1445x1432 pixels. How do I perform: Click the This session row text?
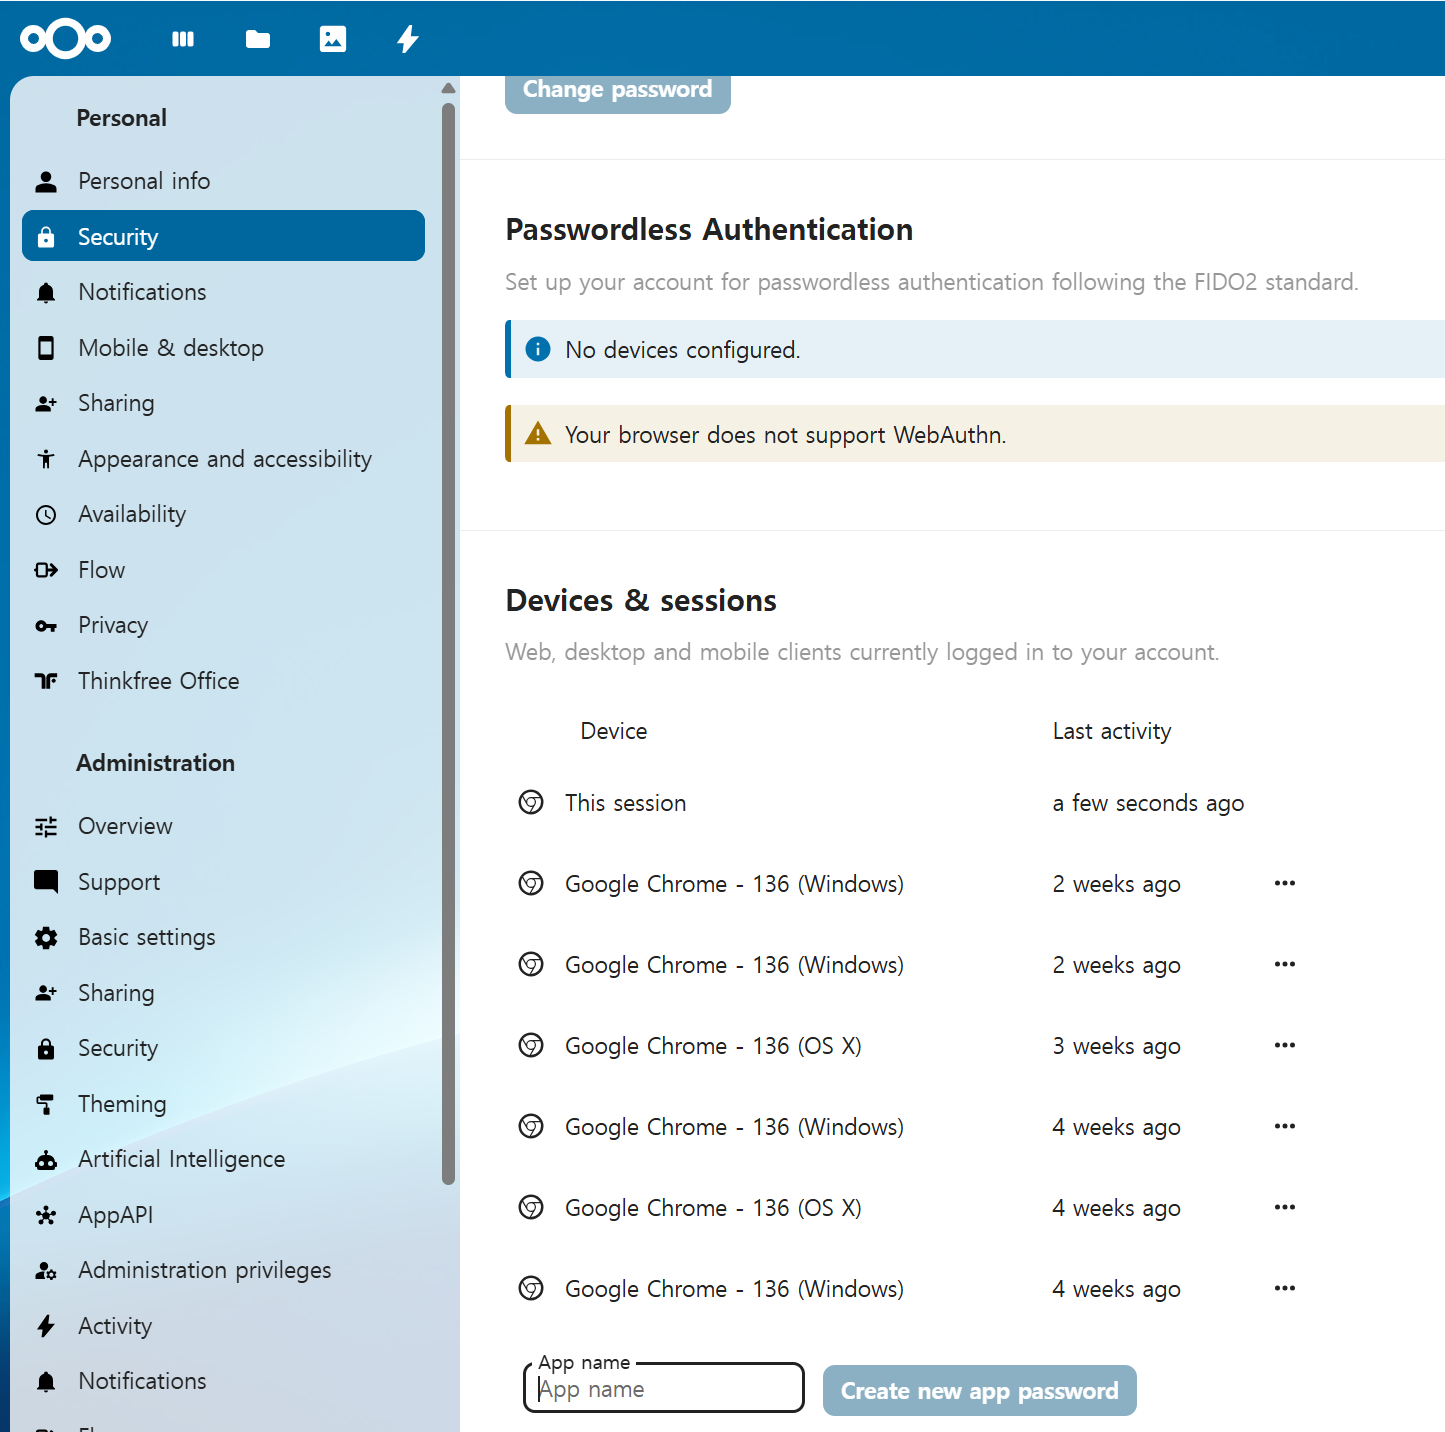point(625,803)
